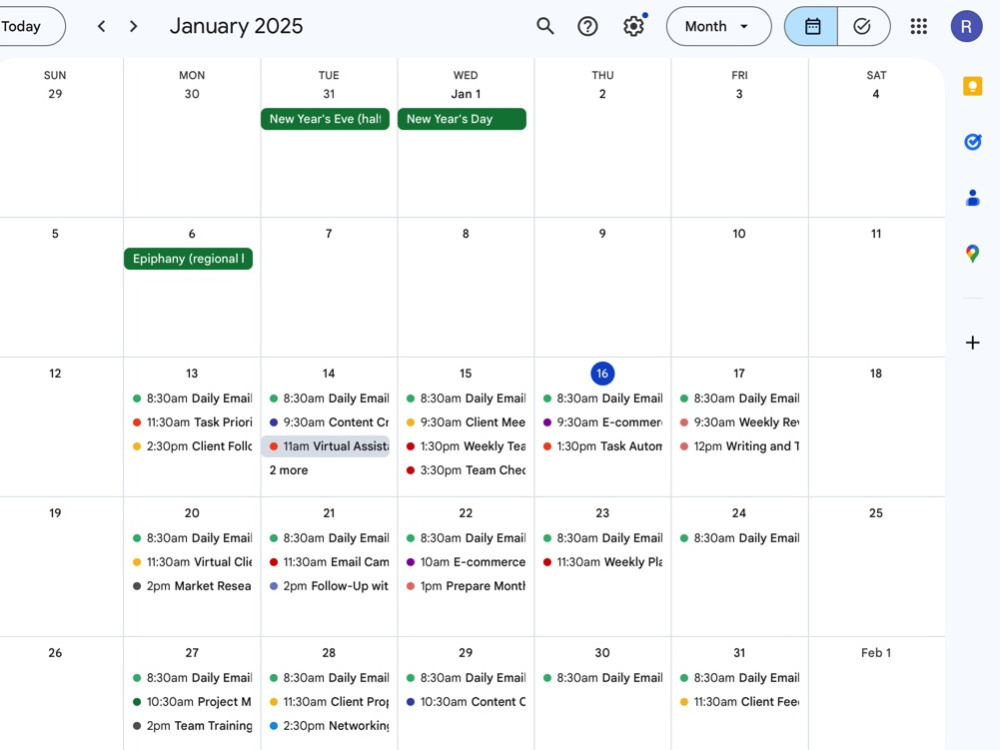Image resolution: width=1000 pixels, height=750 pixels.
Task: Open Google Maps in the side panel
Action: (x=972, y=254)
